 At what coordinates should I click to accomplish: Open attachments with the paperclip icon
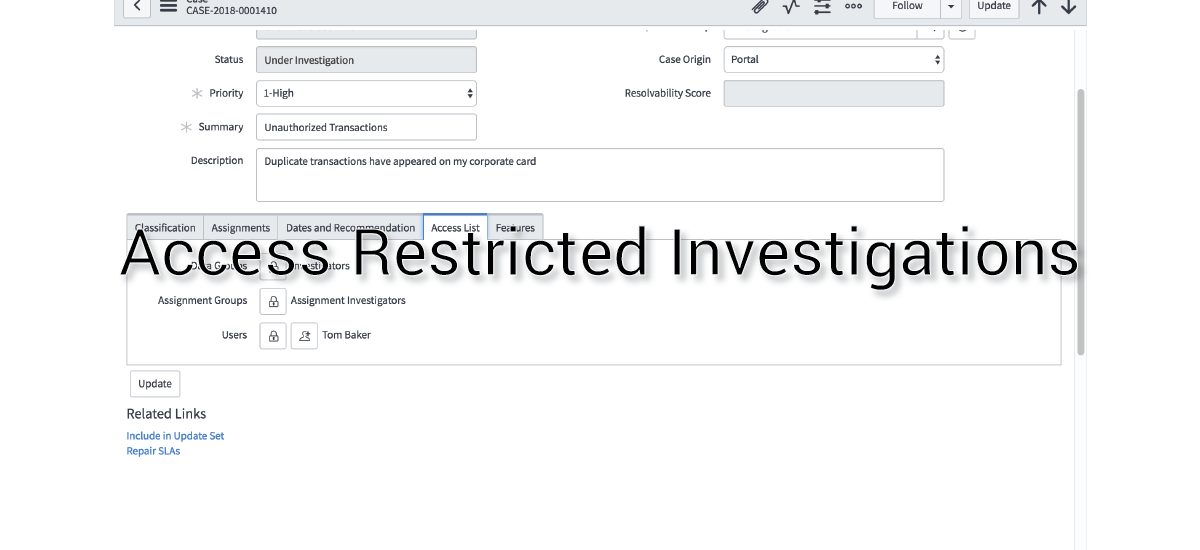pyautogui.click(x=760, y=6)
